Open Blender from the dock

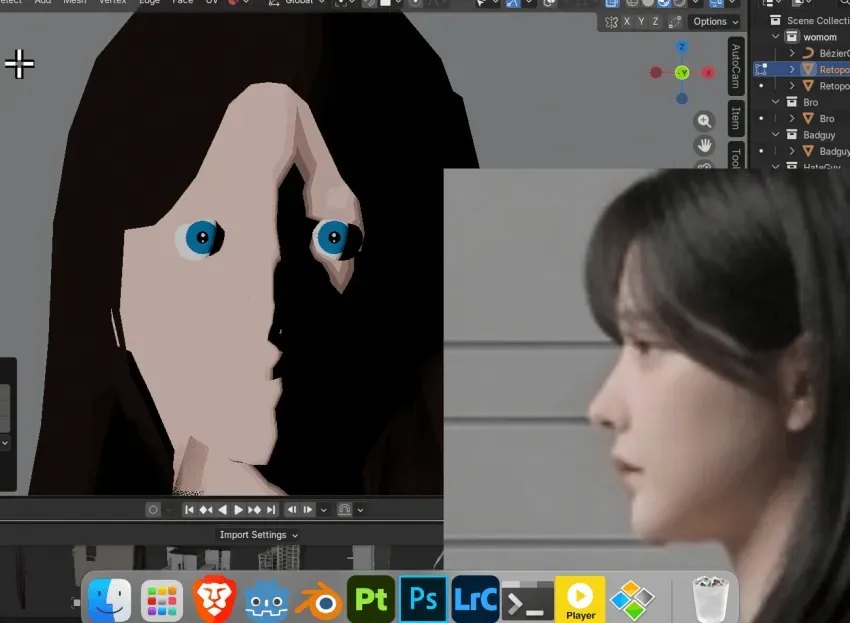[319, 600]
